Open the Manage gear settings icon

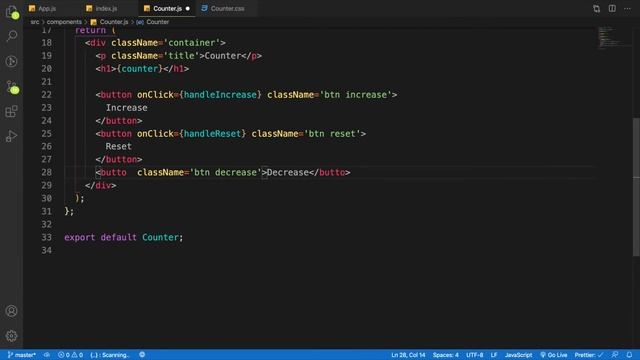coord(11,336)
